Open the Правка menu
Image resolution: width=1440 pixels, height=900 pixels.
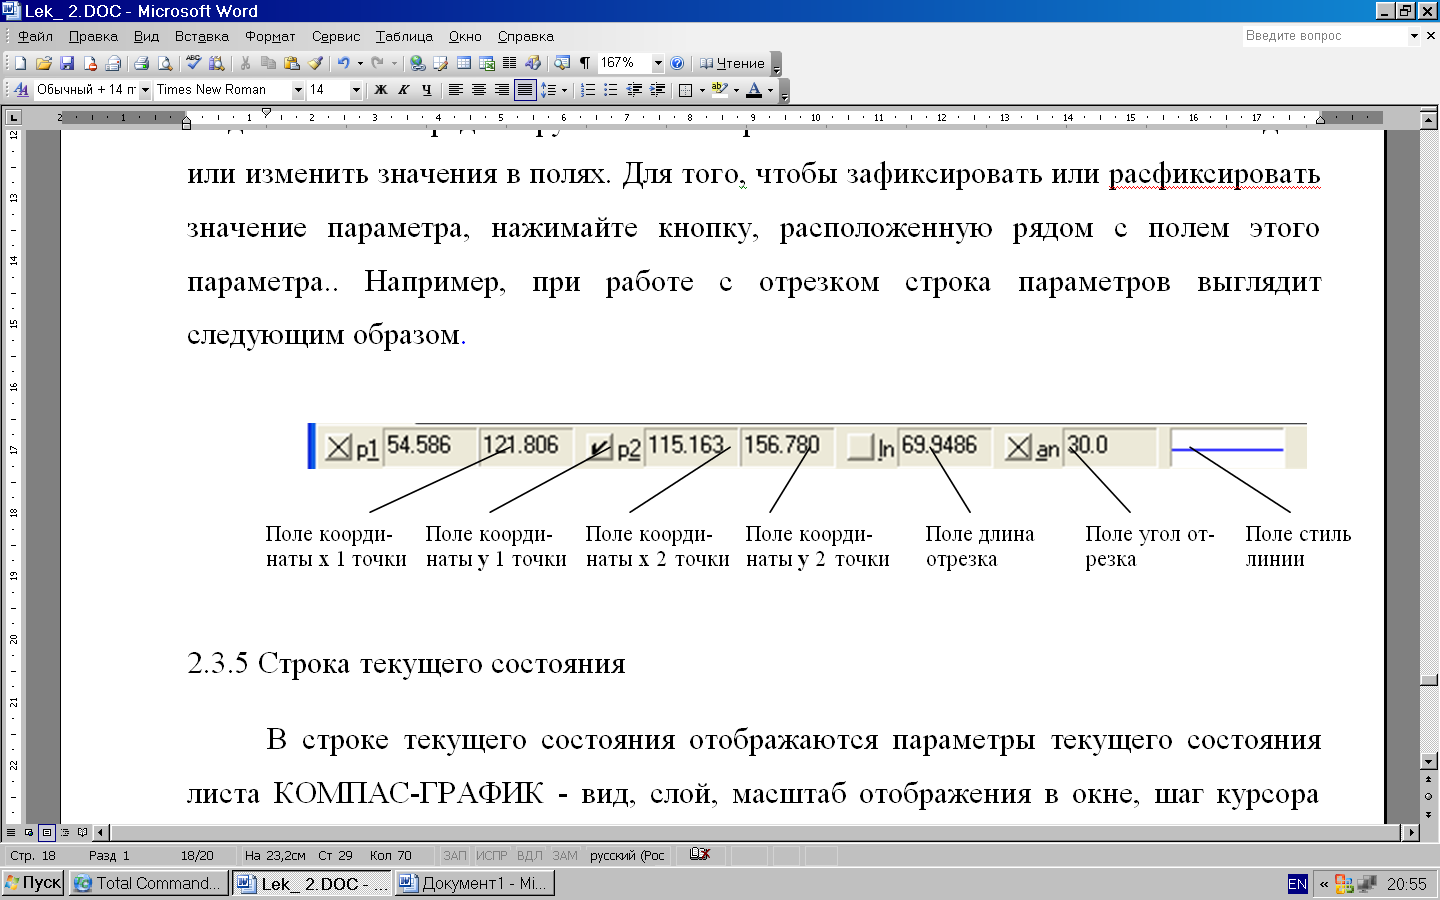pos(93,36)
